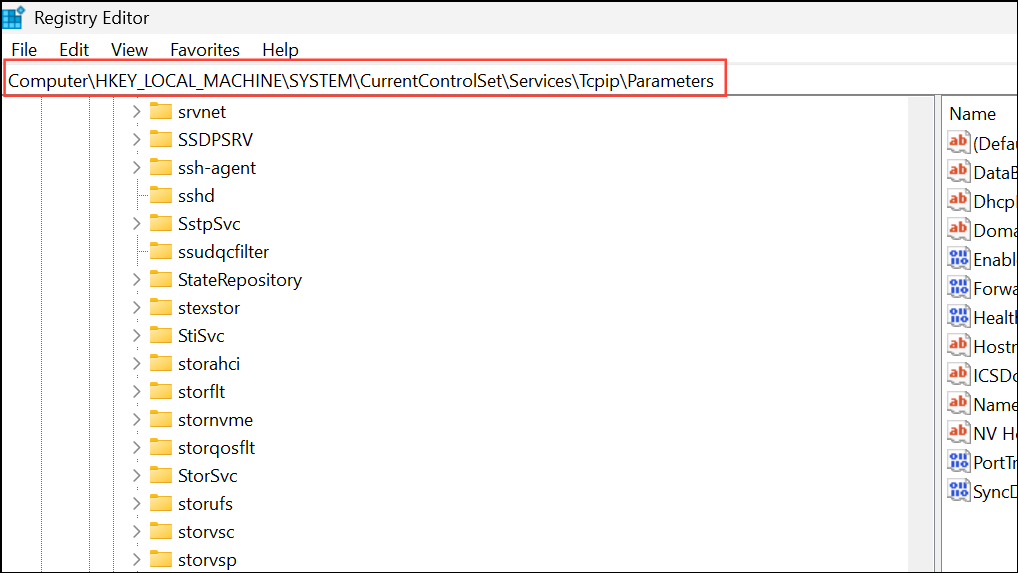Select the stexstor folder icon
This screenshot has height=573, width=1018.
pos(160,307)
